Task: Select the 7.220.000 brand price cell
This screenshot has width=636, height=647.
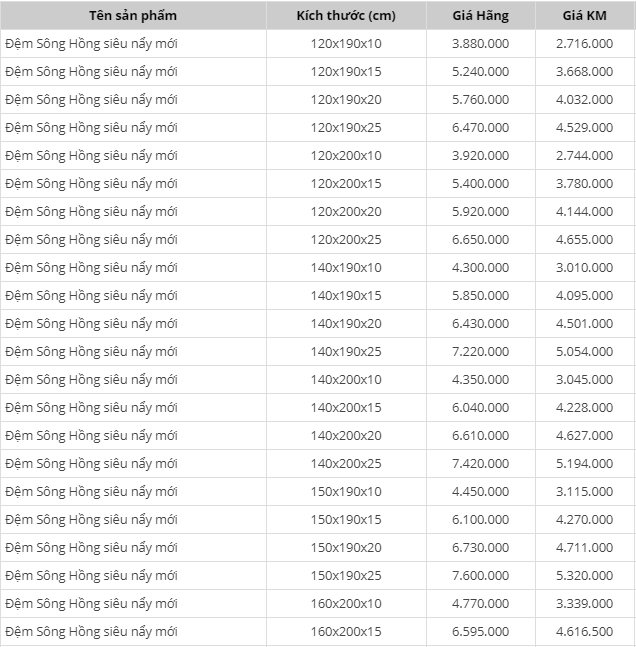Action: tap(480, 352)
